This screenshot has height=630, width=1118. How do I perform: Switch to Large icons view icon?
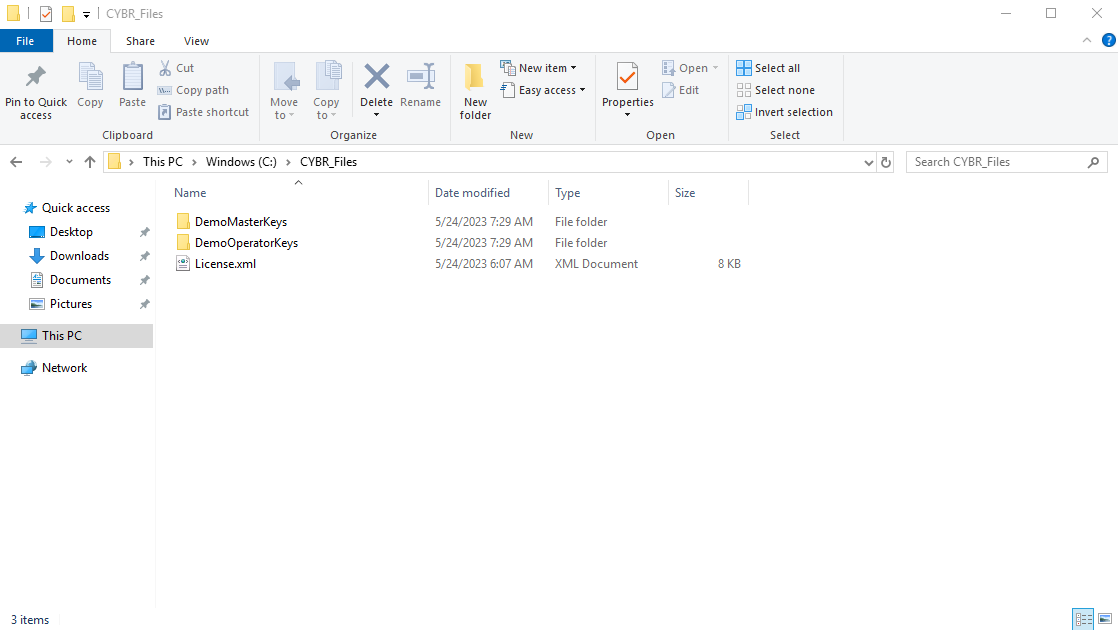pos(1105,619)
